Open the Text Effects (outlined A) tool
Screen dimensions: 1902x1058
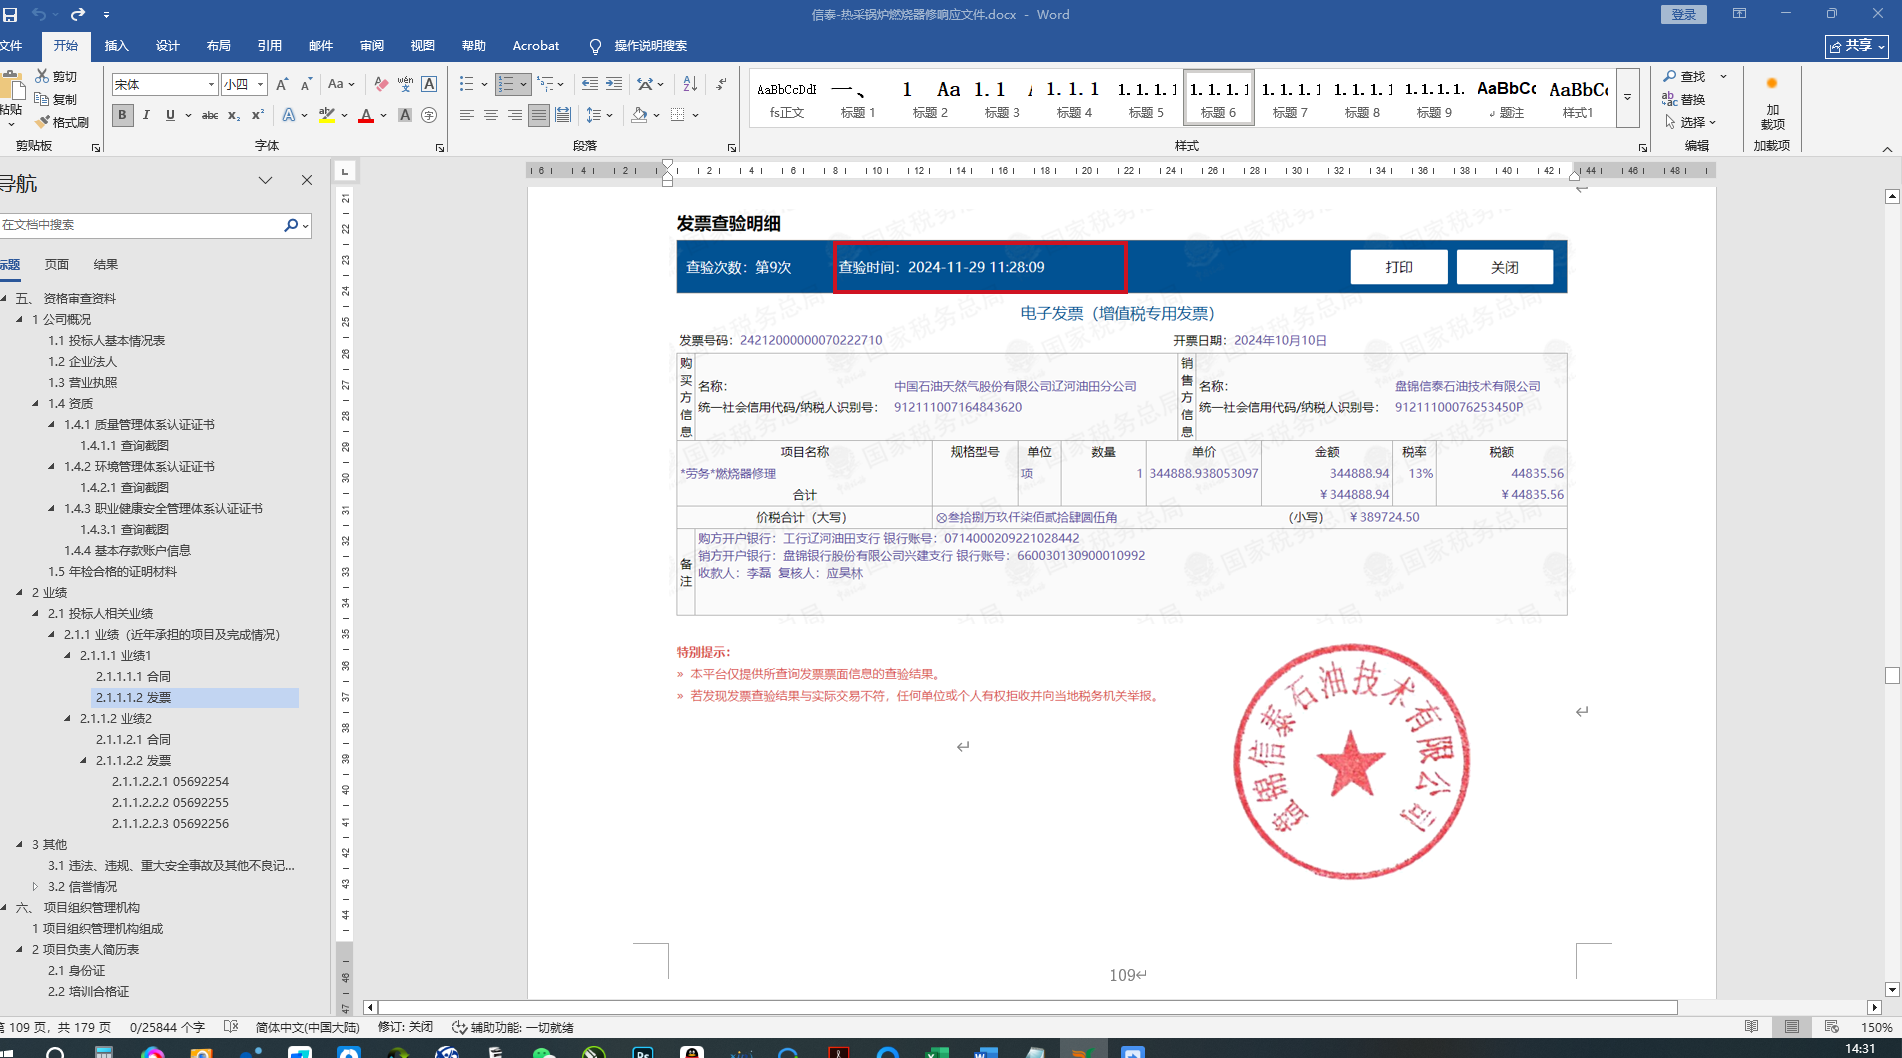pos(289,115)
